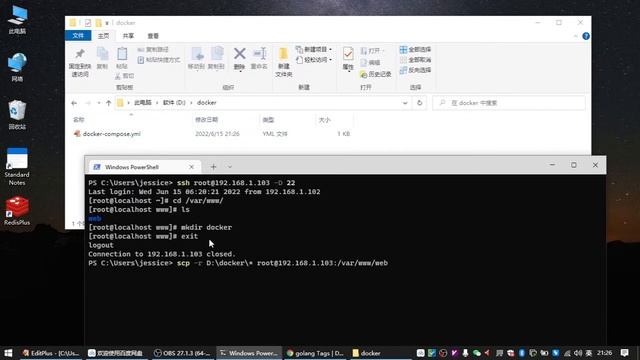
Task: Add a new terminal tab with plus
Action: (x=213, y=167)
